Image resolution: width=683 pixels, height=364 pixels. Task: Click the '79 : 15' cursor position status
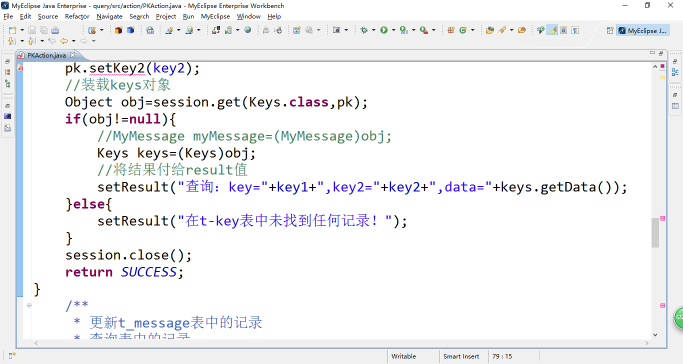click(x=502, y=356)
